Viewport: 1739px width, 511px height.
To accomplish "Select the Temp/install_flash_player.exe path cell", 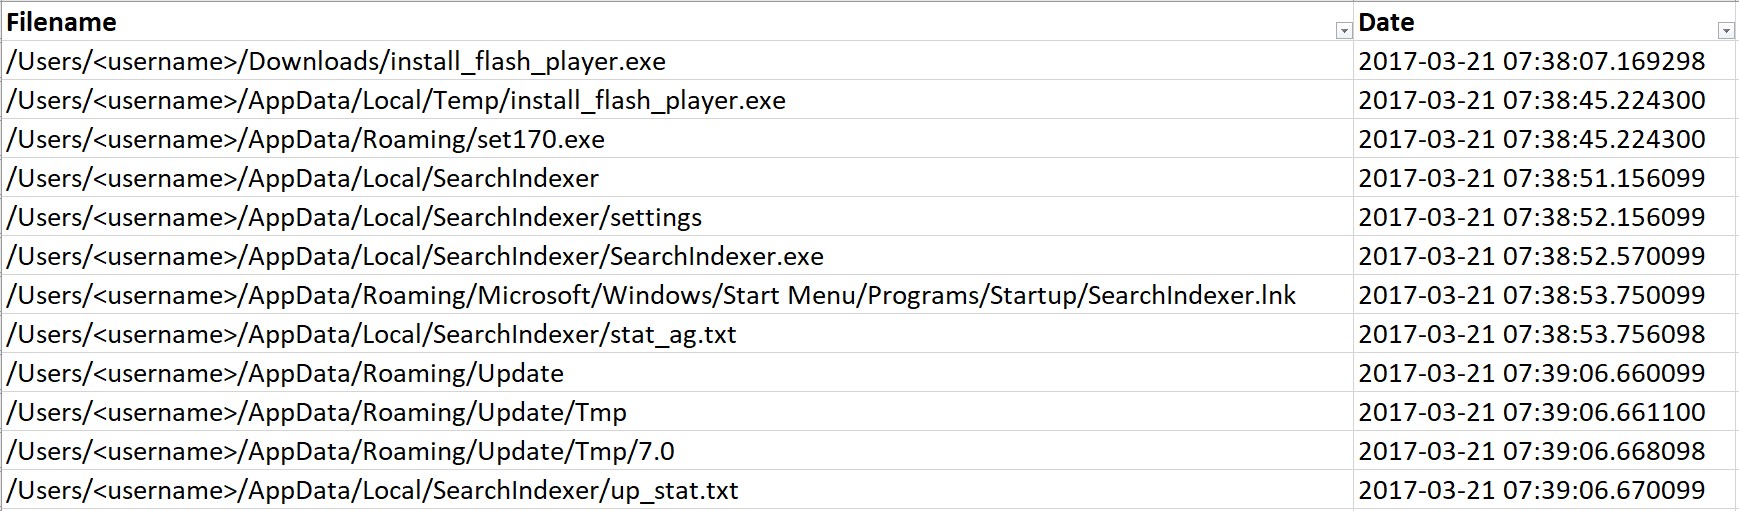I will pos(396,100).
